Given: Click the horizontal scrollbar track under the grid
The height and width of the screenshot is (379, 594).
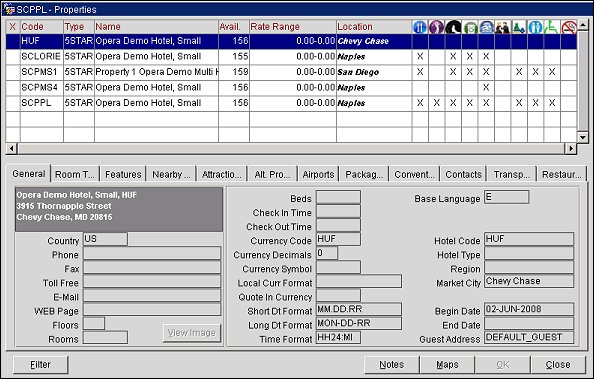Looking at the screenshot, I should (x=291, y=148).
